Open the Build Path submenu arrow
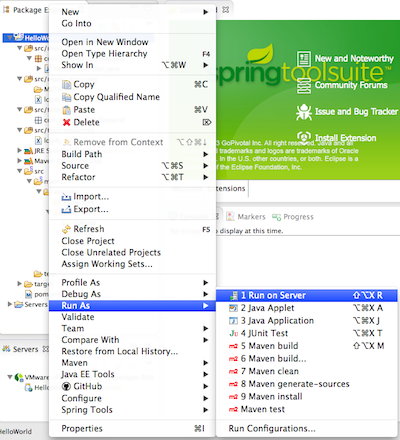This screenshot has width=400, height=440. (206, 154)
